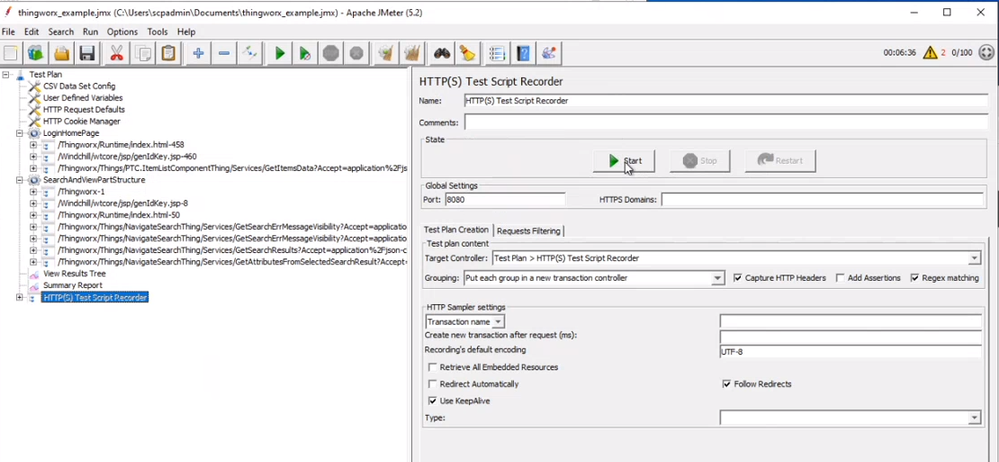
Task: Toggle the Regex matching checkbox
Action: [915, 278]
